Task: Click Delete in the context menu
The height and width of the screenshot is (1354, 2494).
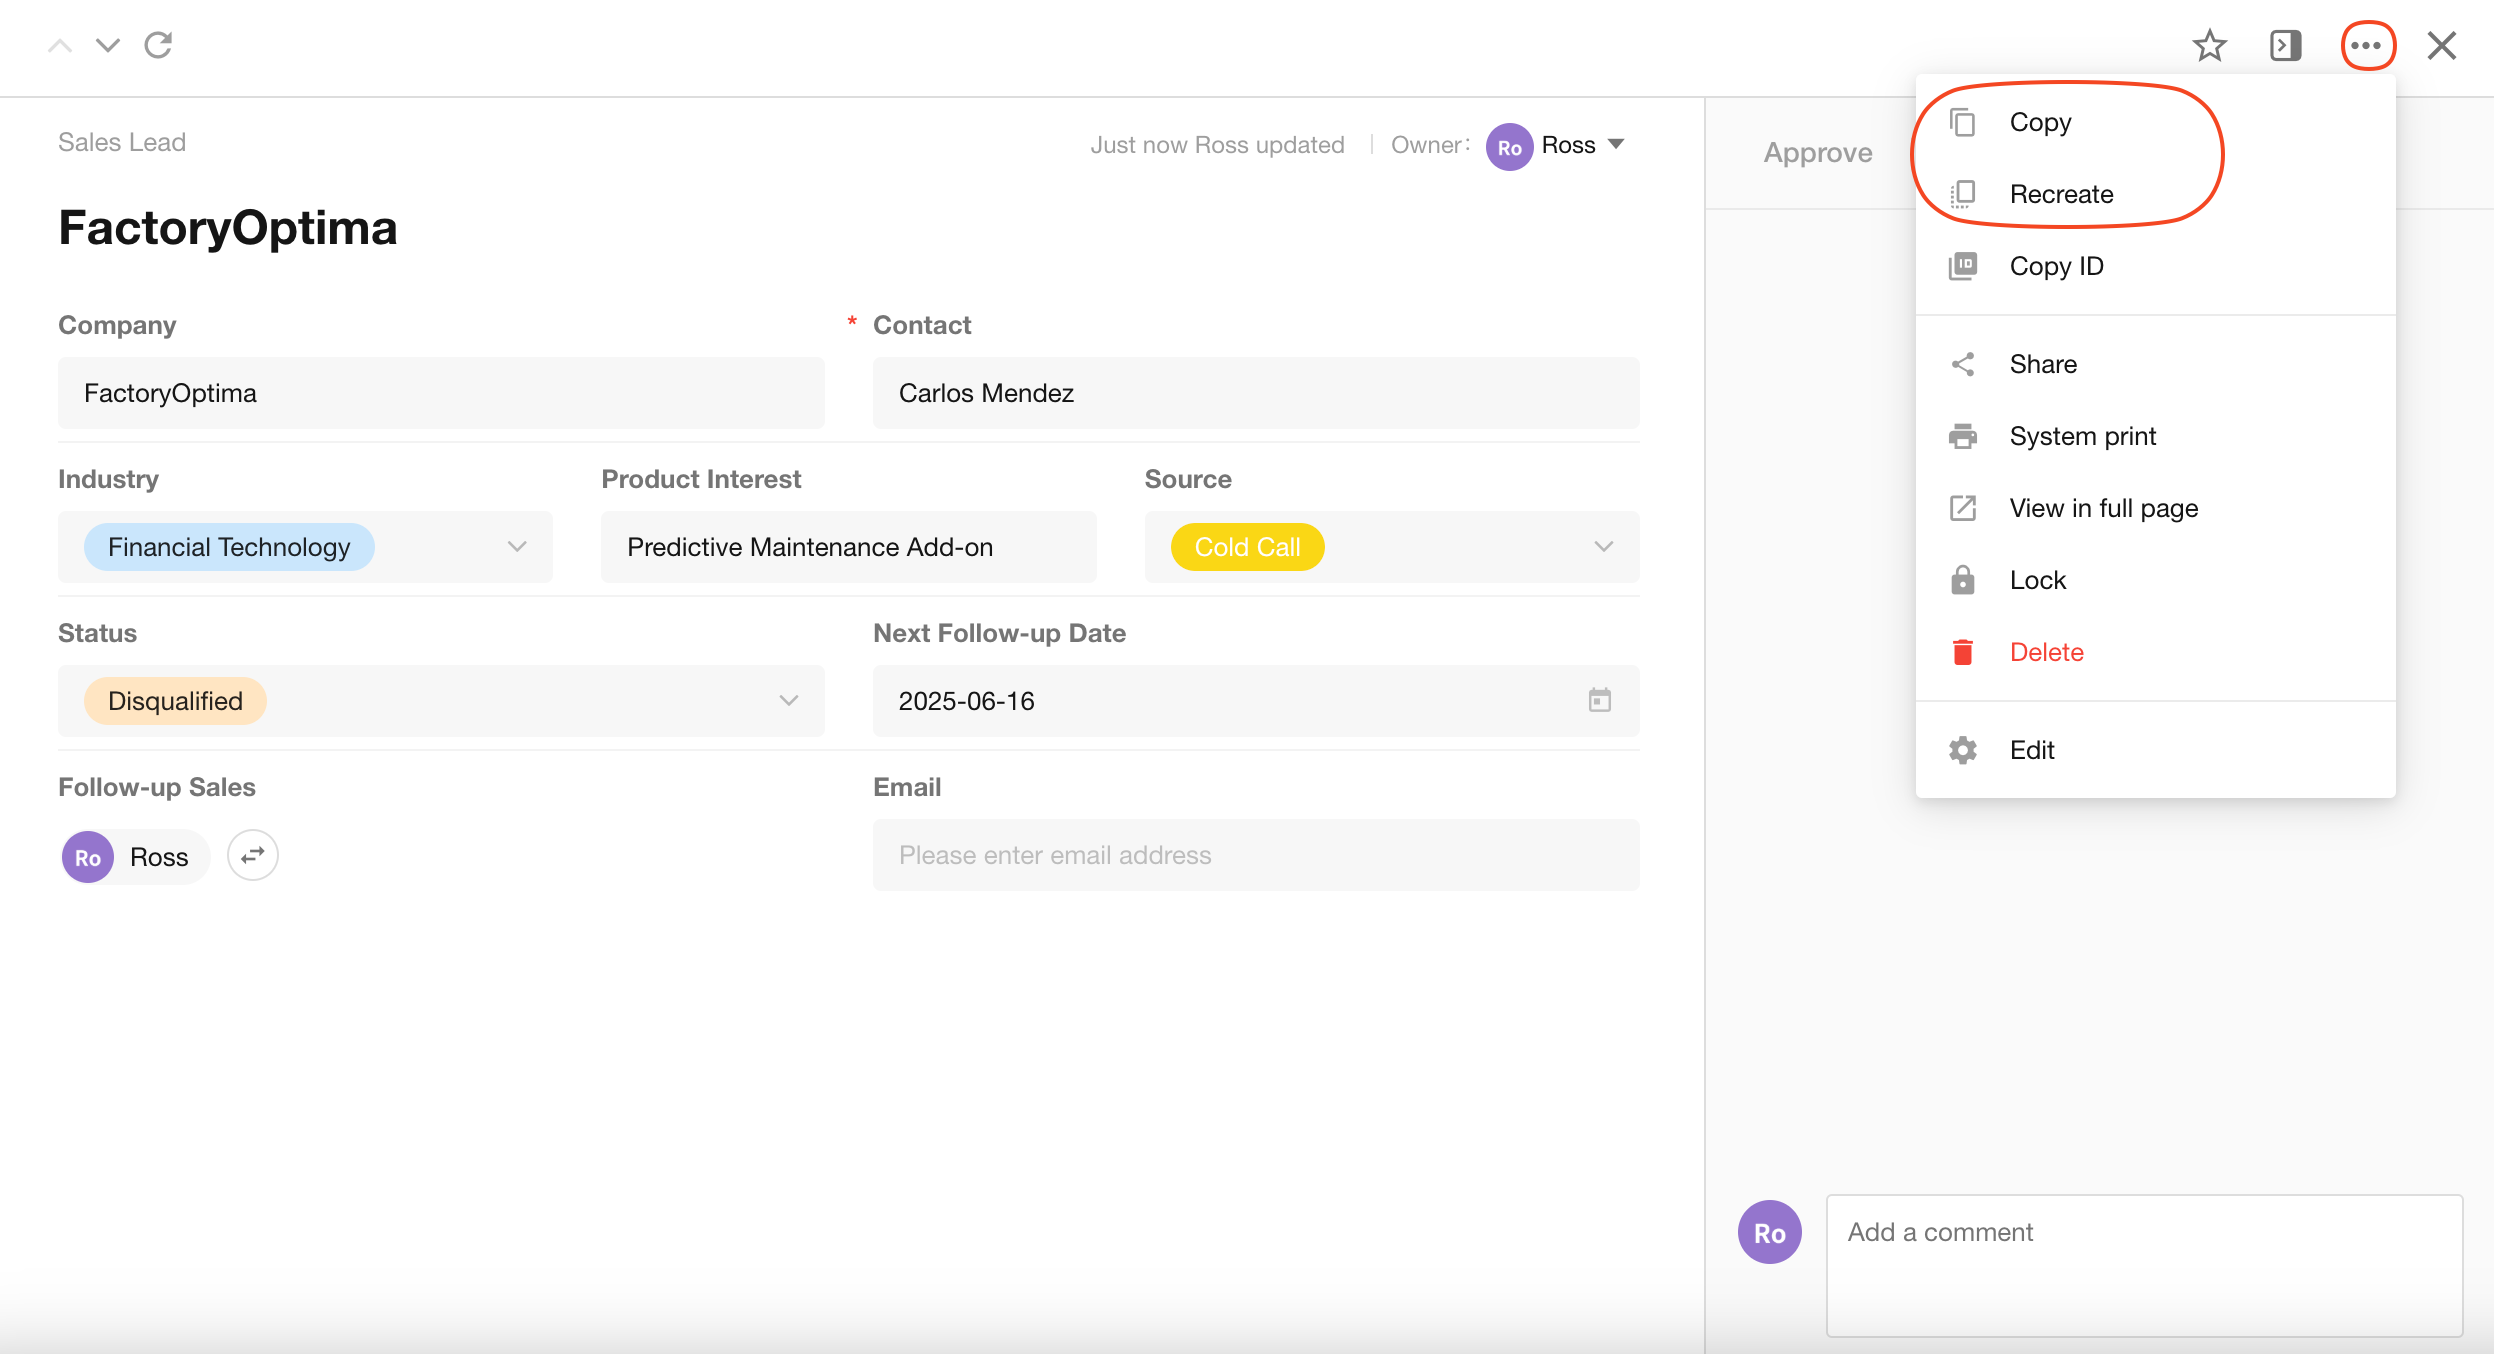Action: (x=2046, y=652)
